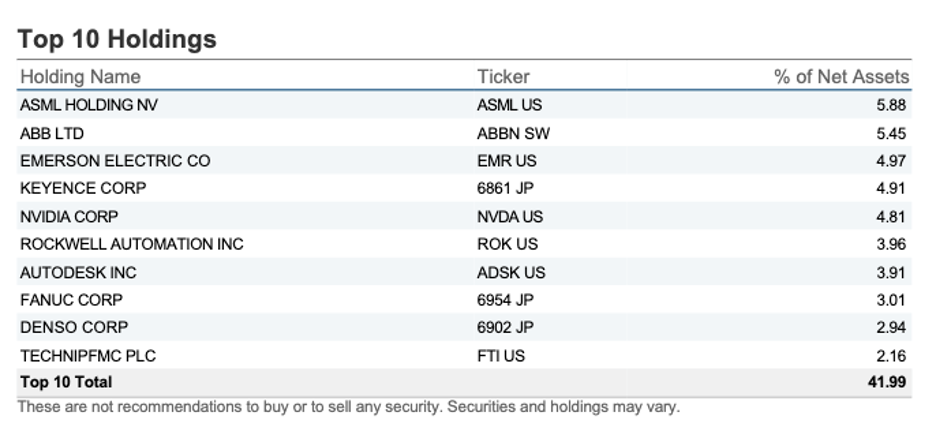Click the 6861 JP ticker cell
The image size is (936, 442).
pos(505,188)
